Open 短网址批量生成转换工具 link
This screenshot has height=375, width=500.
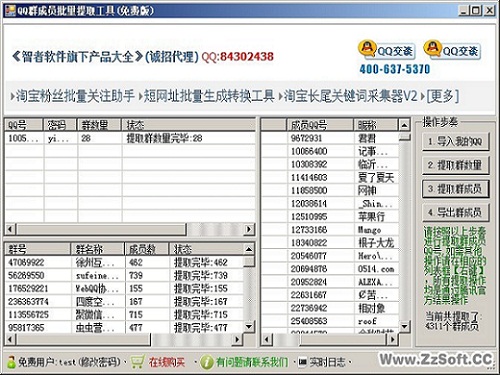point(209,96)
